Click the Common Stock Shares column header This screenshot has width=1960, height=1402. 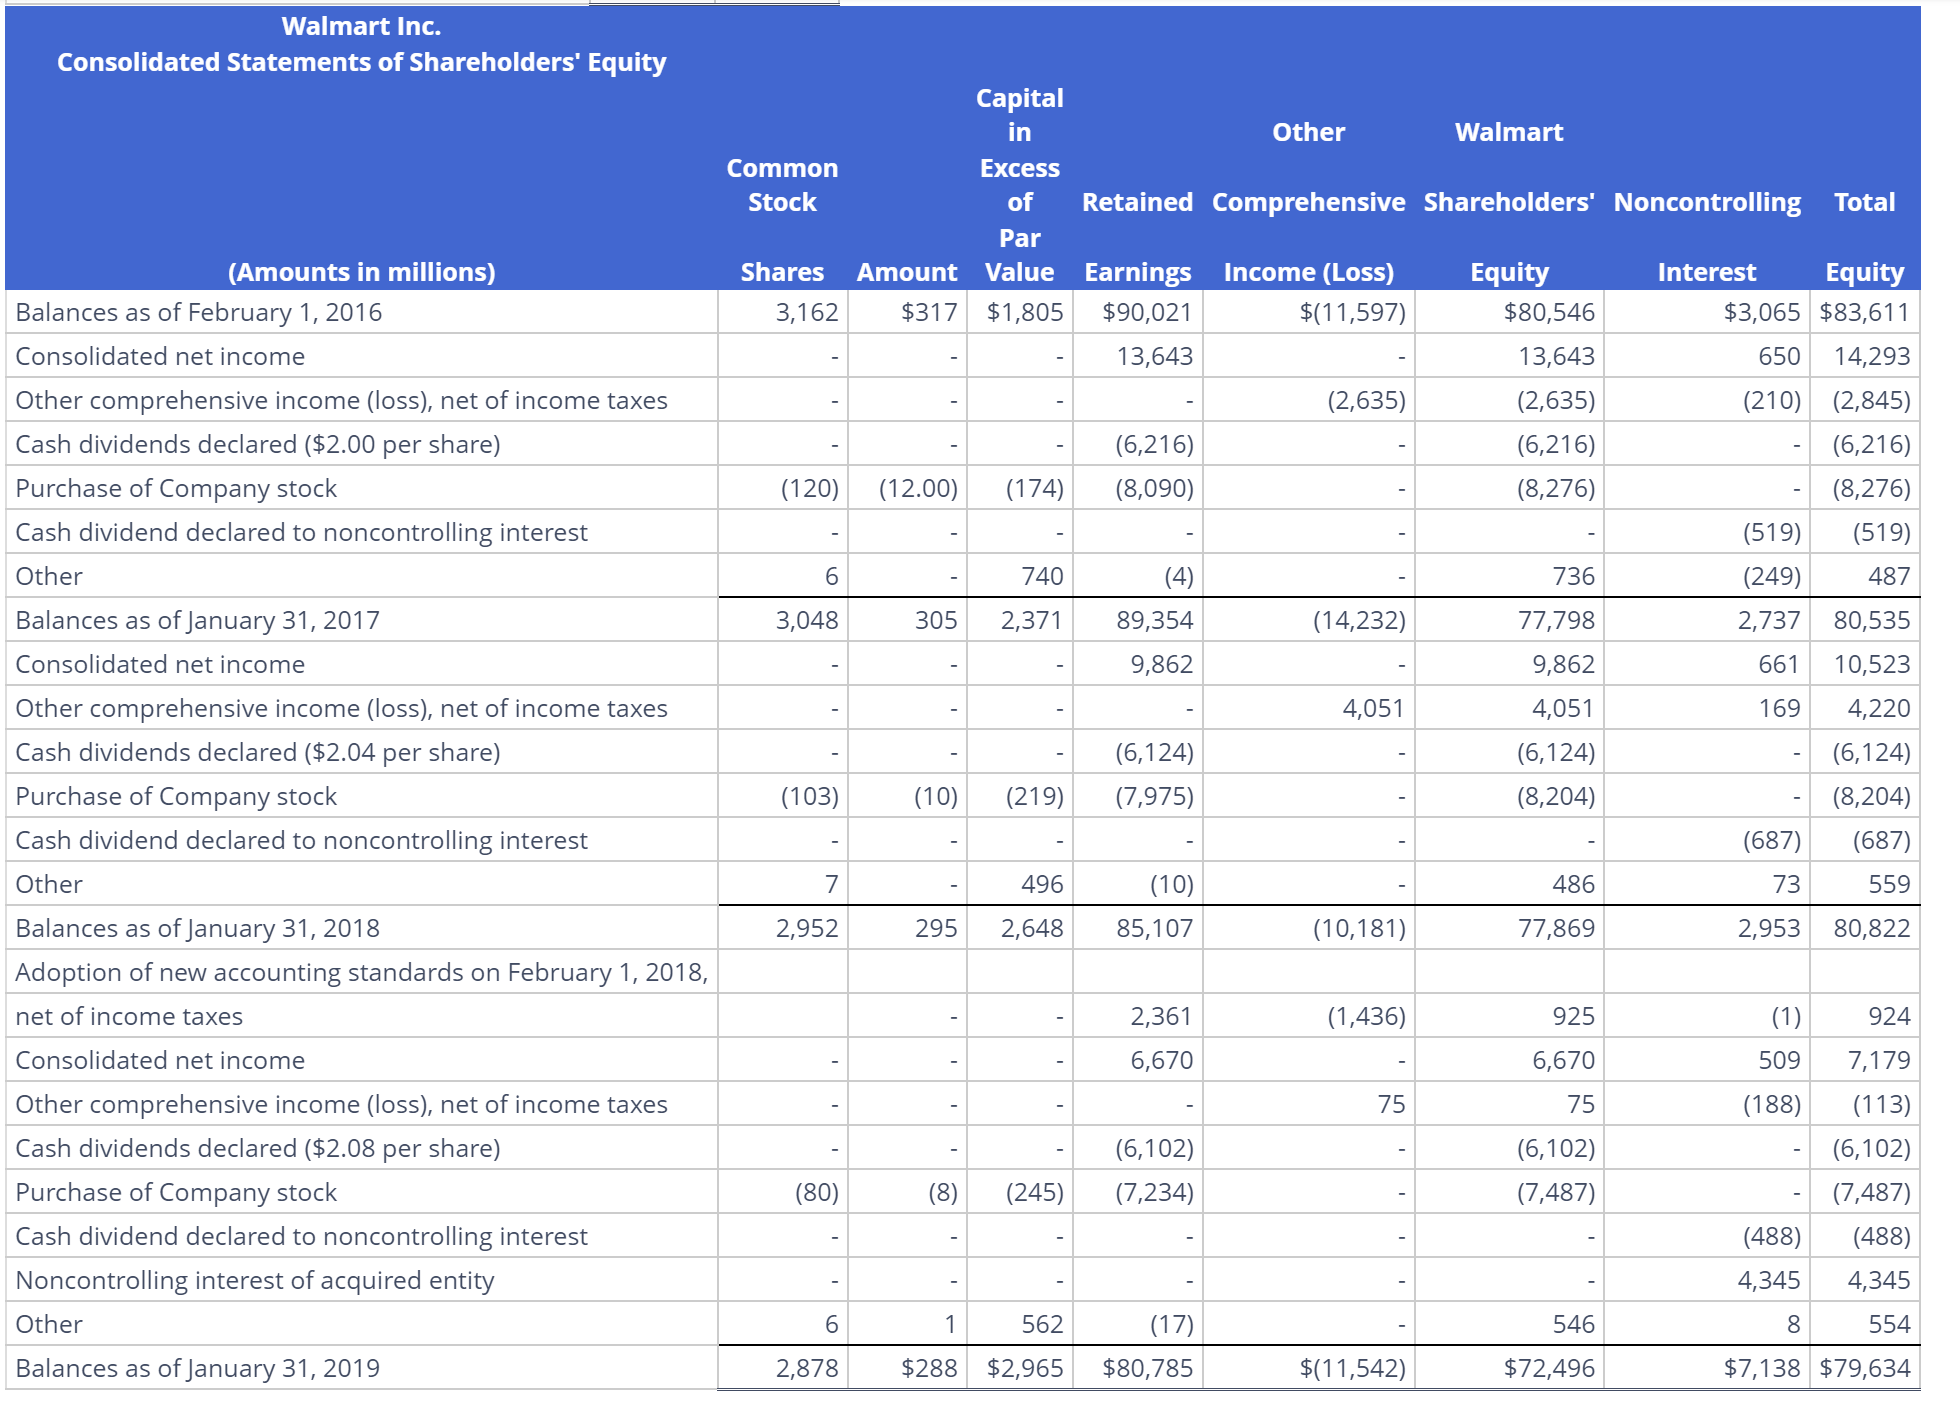click(782, 271)
